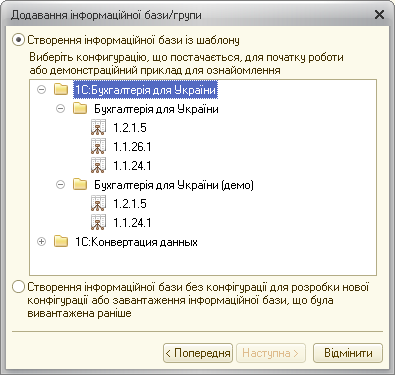Viewport: 395px width, 375px height.
Task: Select the Бухгалтерія для України (демо) label
Action: pos(174,185)
